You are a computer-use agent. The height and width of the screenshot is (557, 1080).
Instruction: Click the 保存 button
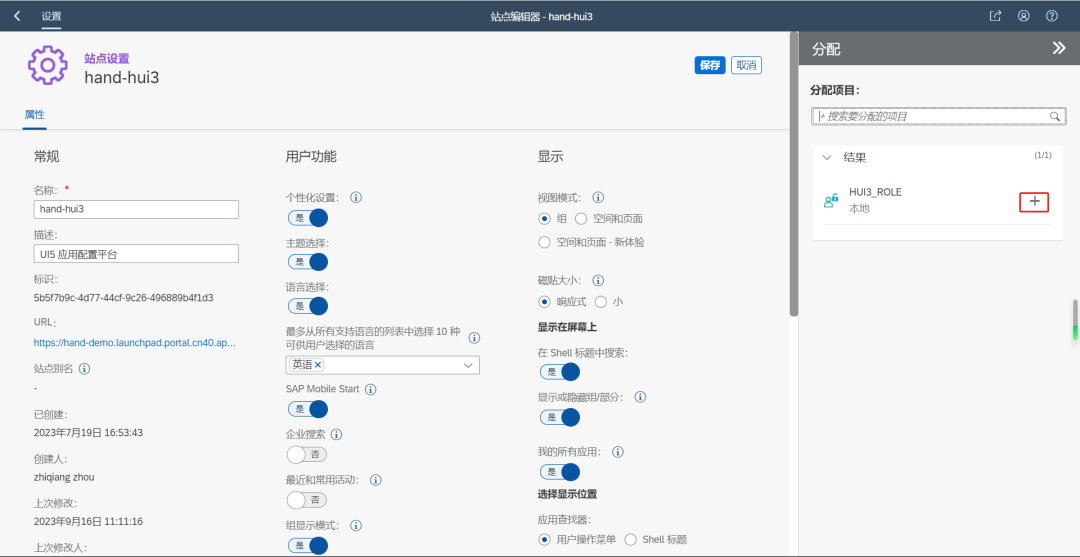pos(710,65)
